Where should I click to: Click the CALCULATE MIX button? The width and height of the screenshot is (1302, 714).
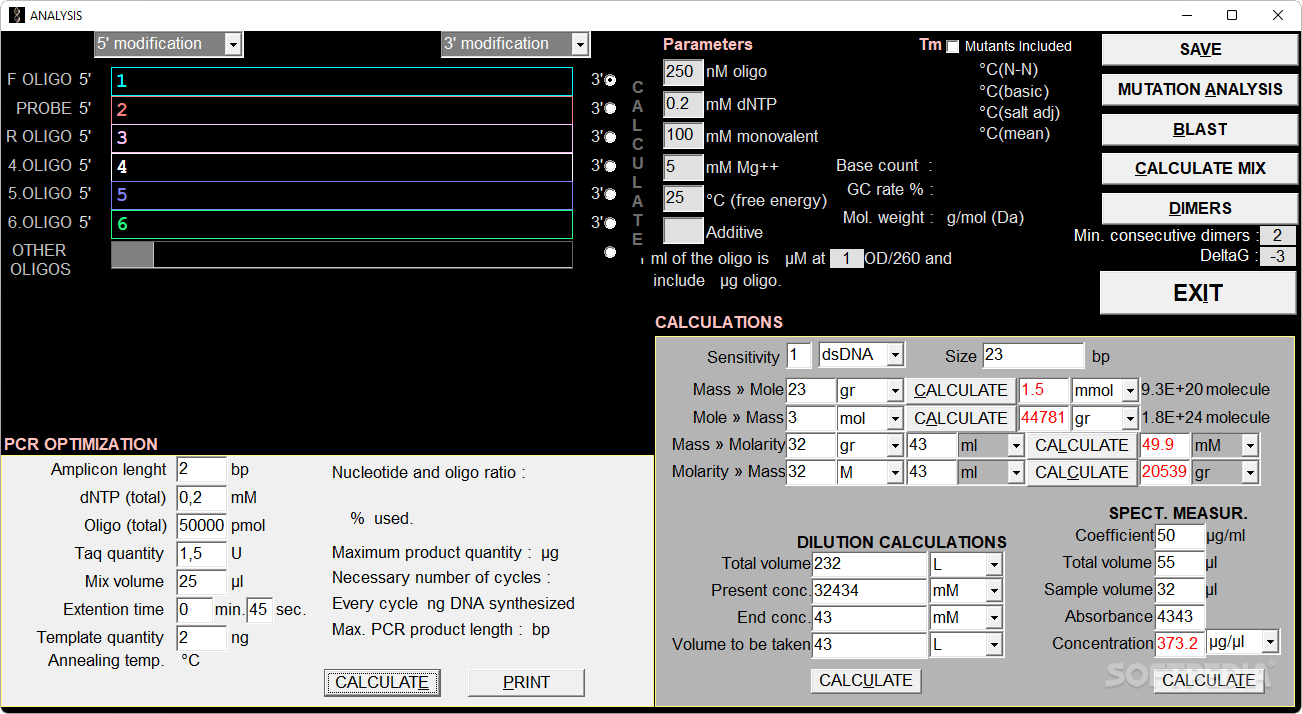coord(1200,169)
